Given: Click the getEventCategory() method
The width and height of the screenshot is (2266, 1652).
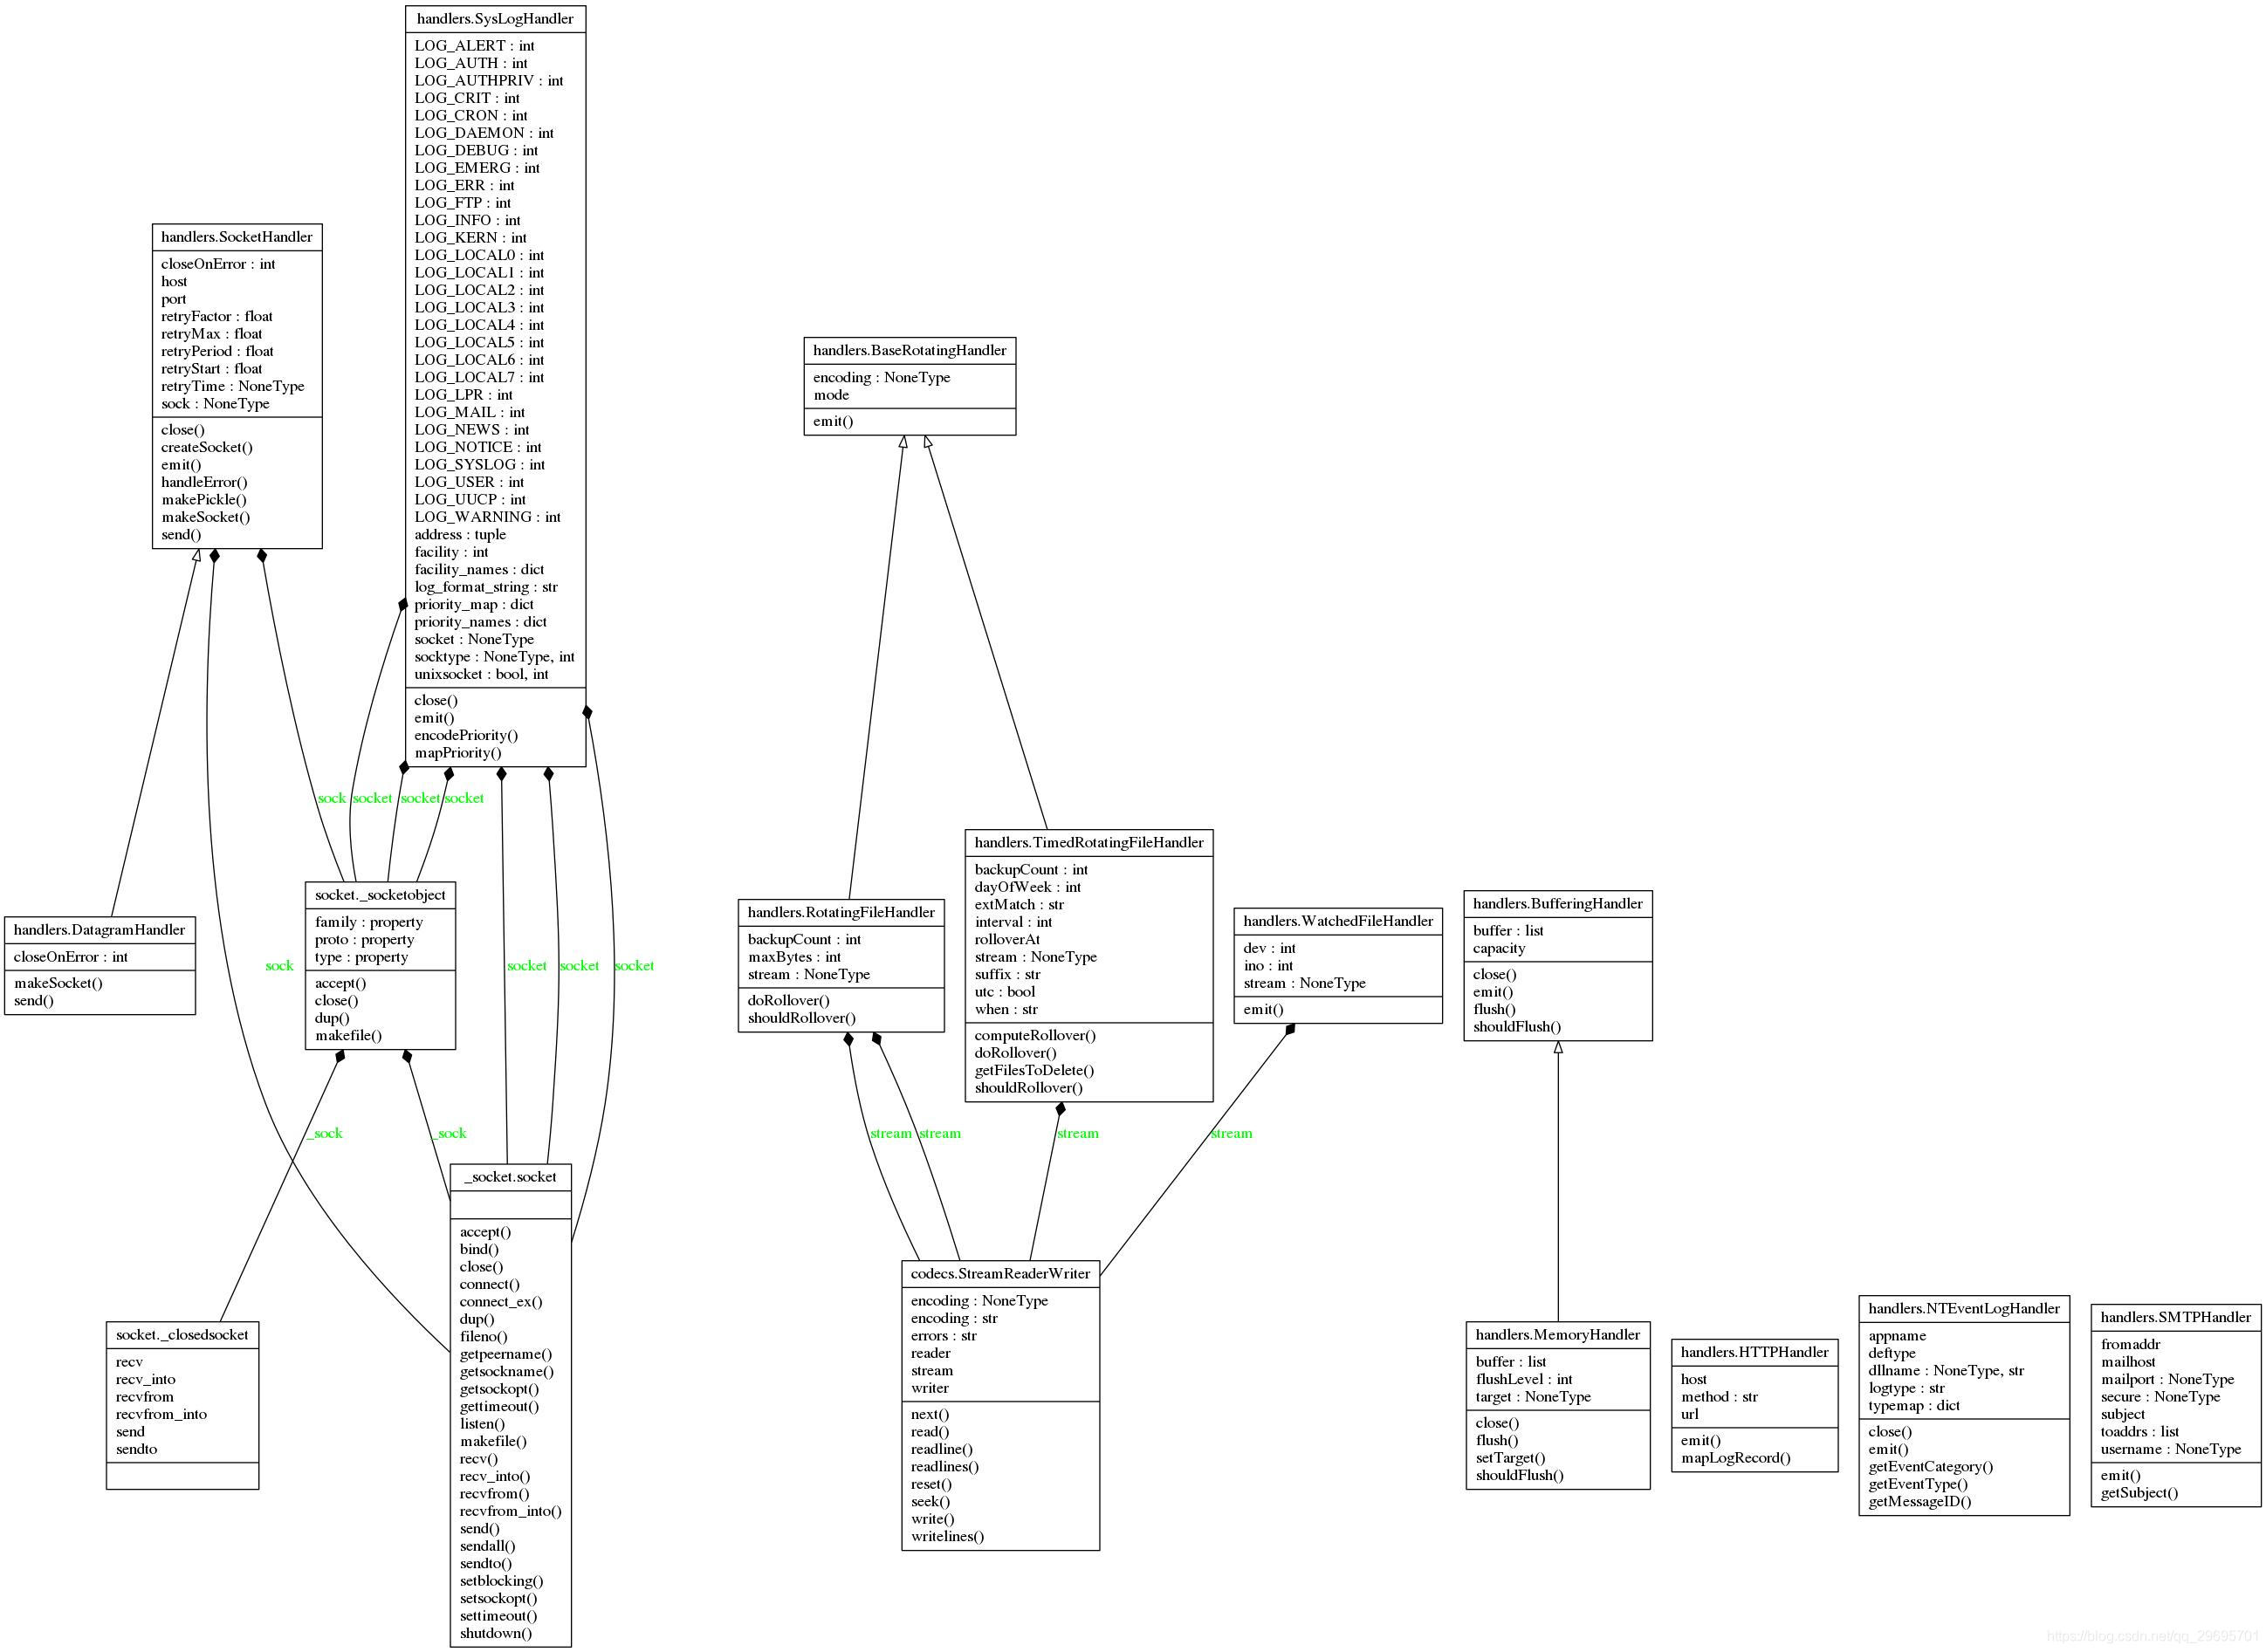Looking at the screenshot, I should coord(1931,1467).
